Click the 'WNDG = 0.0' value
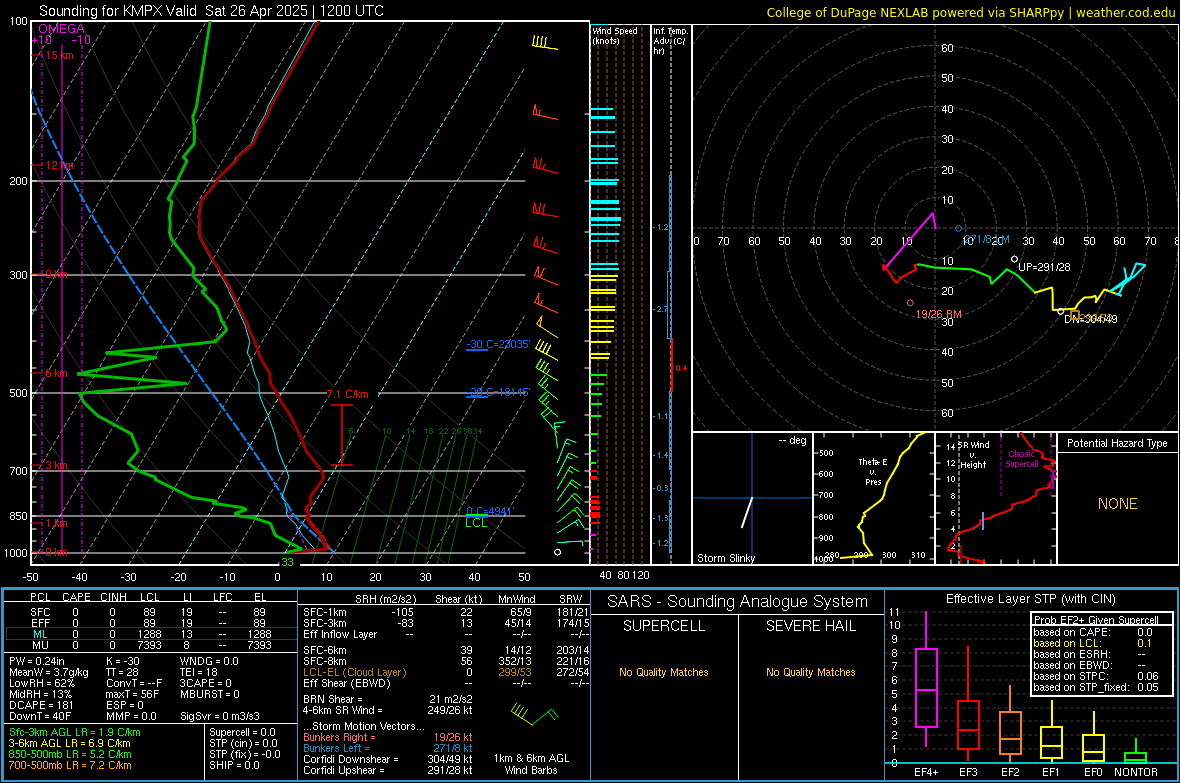This screenshot has width=1180, height=783. (208, 661)
